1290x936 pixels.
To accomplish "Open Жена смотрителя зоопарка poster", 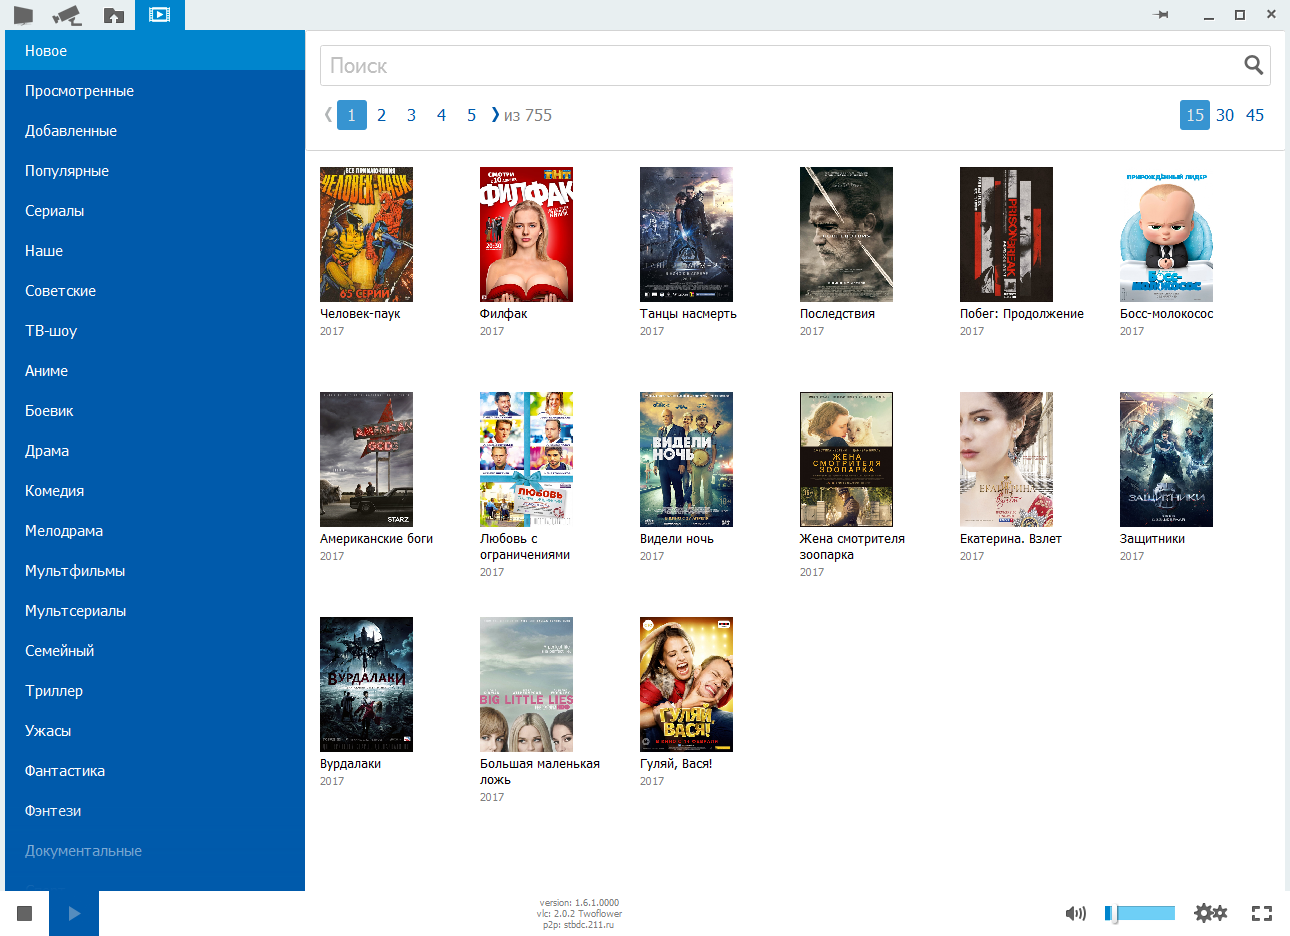I will (x=846, y=459).
